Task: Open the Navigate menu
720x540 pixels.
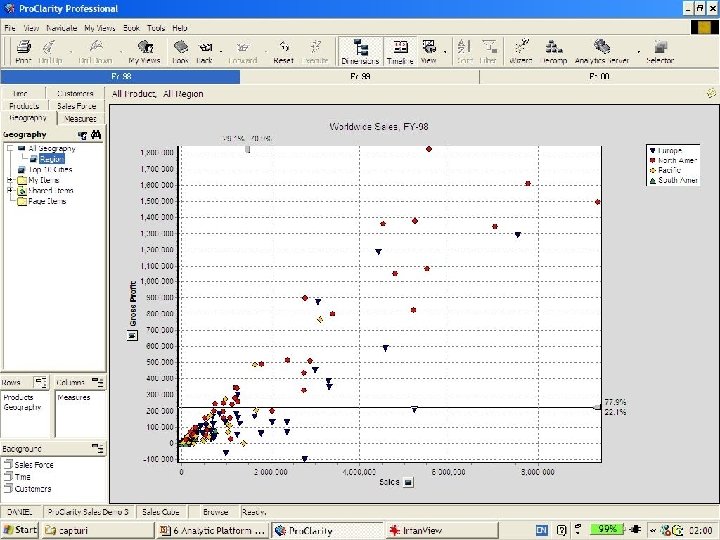Action: (x=62, y=28)
